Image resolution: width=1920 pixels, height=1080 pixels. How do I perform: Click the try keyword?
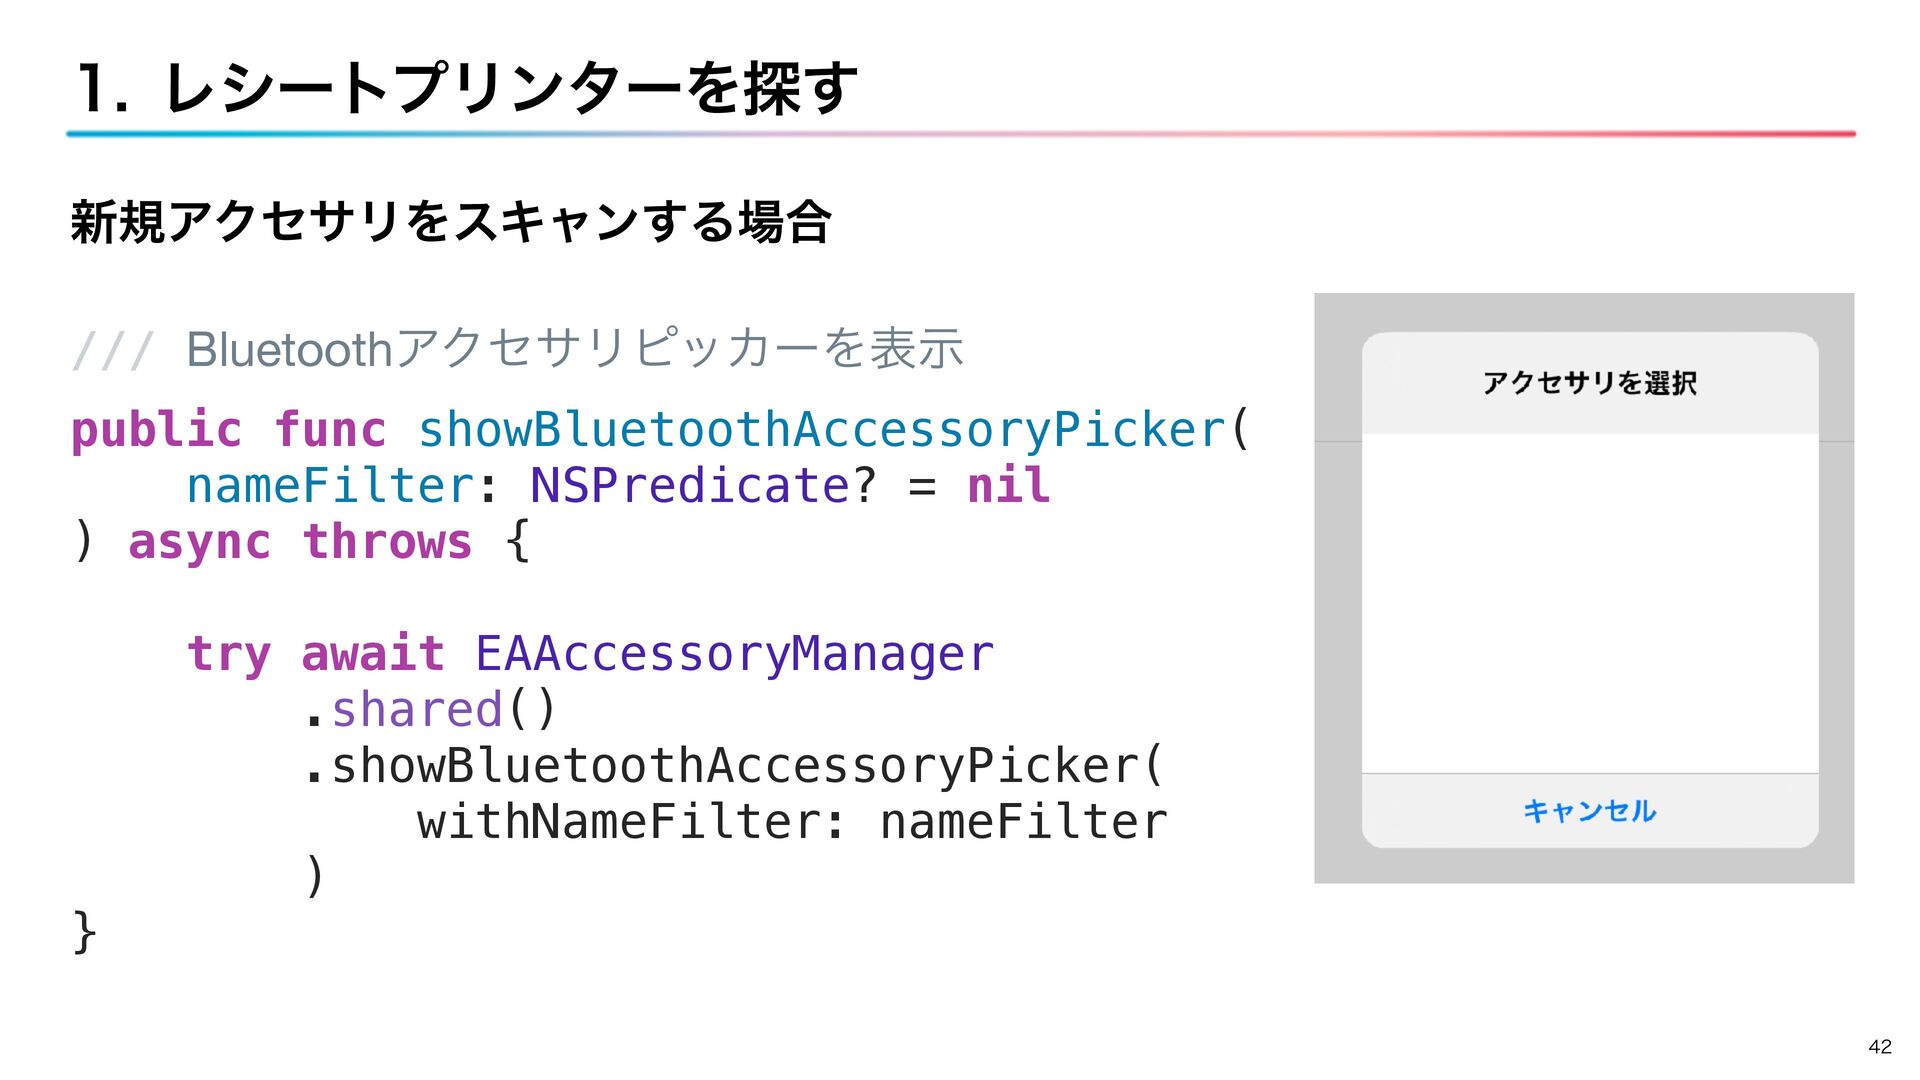pos(229,655)
